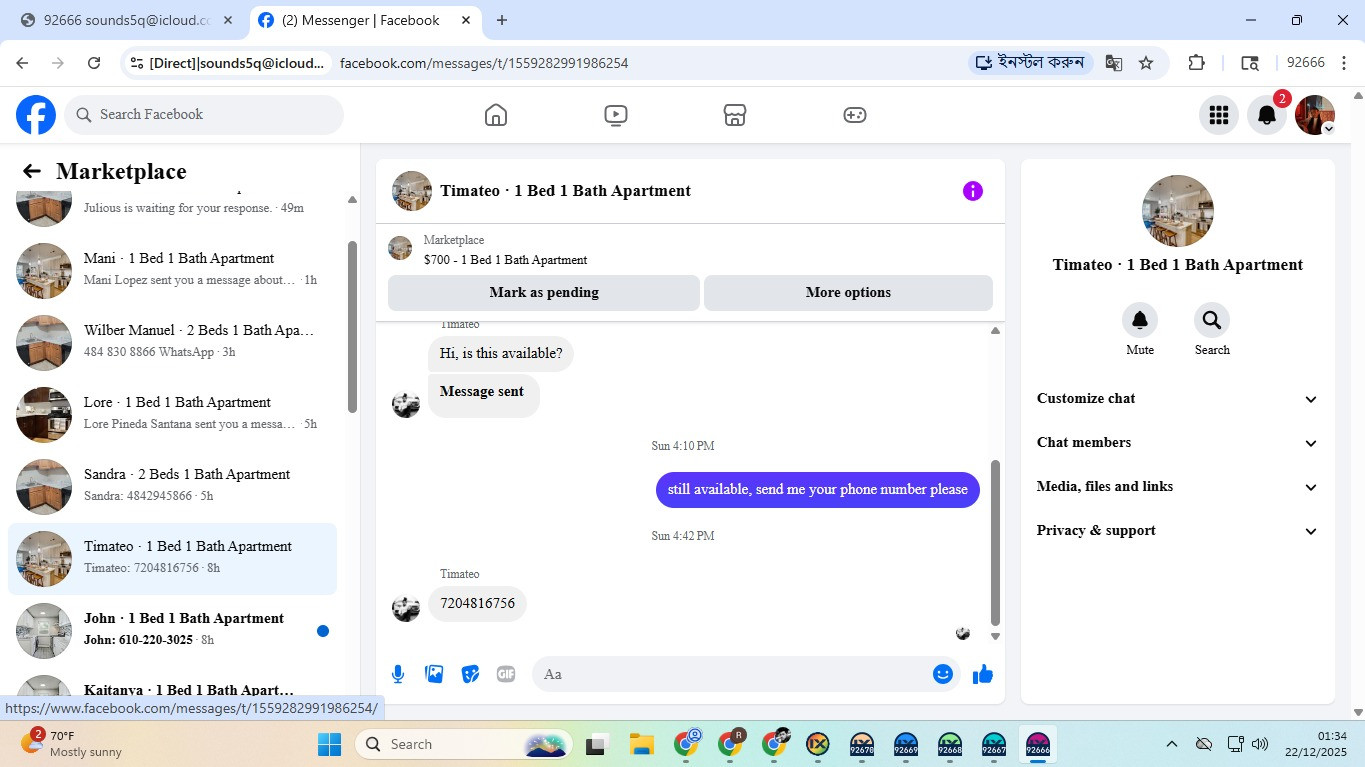This screenshot has width=1365, height=767.
Task: Go to the Home feed icon
Action: (496, 115)
